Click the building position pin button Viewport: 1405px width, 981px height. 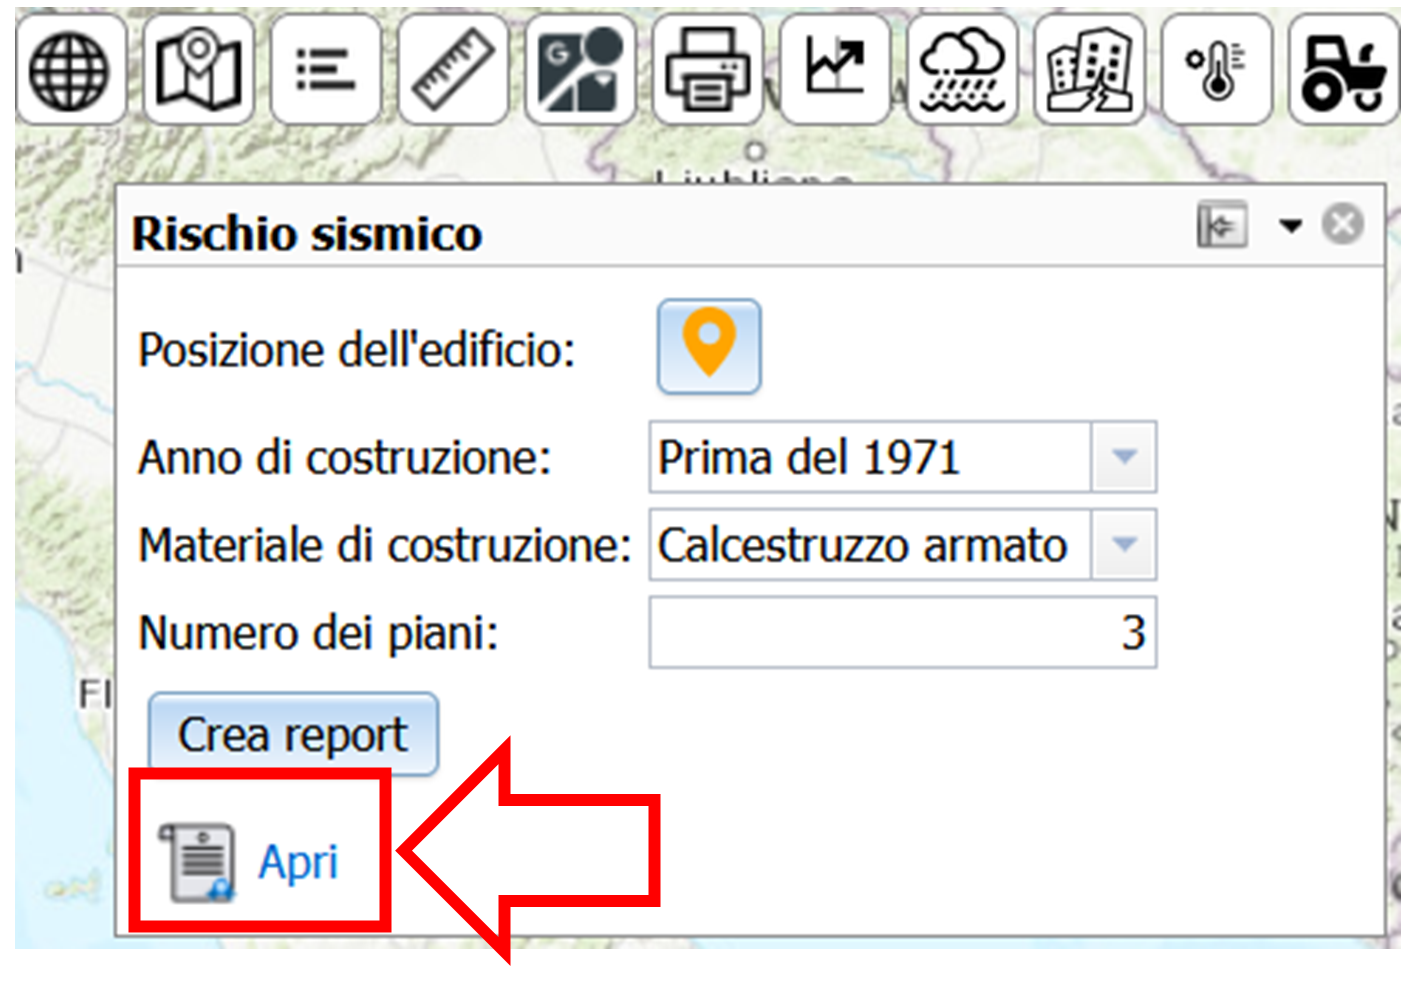709,346
